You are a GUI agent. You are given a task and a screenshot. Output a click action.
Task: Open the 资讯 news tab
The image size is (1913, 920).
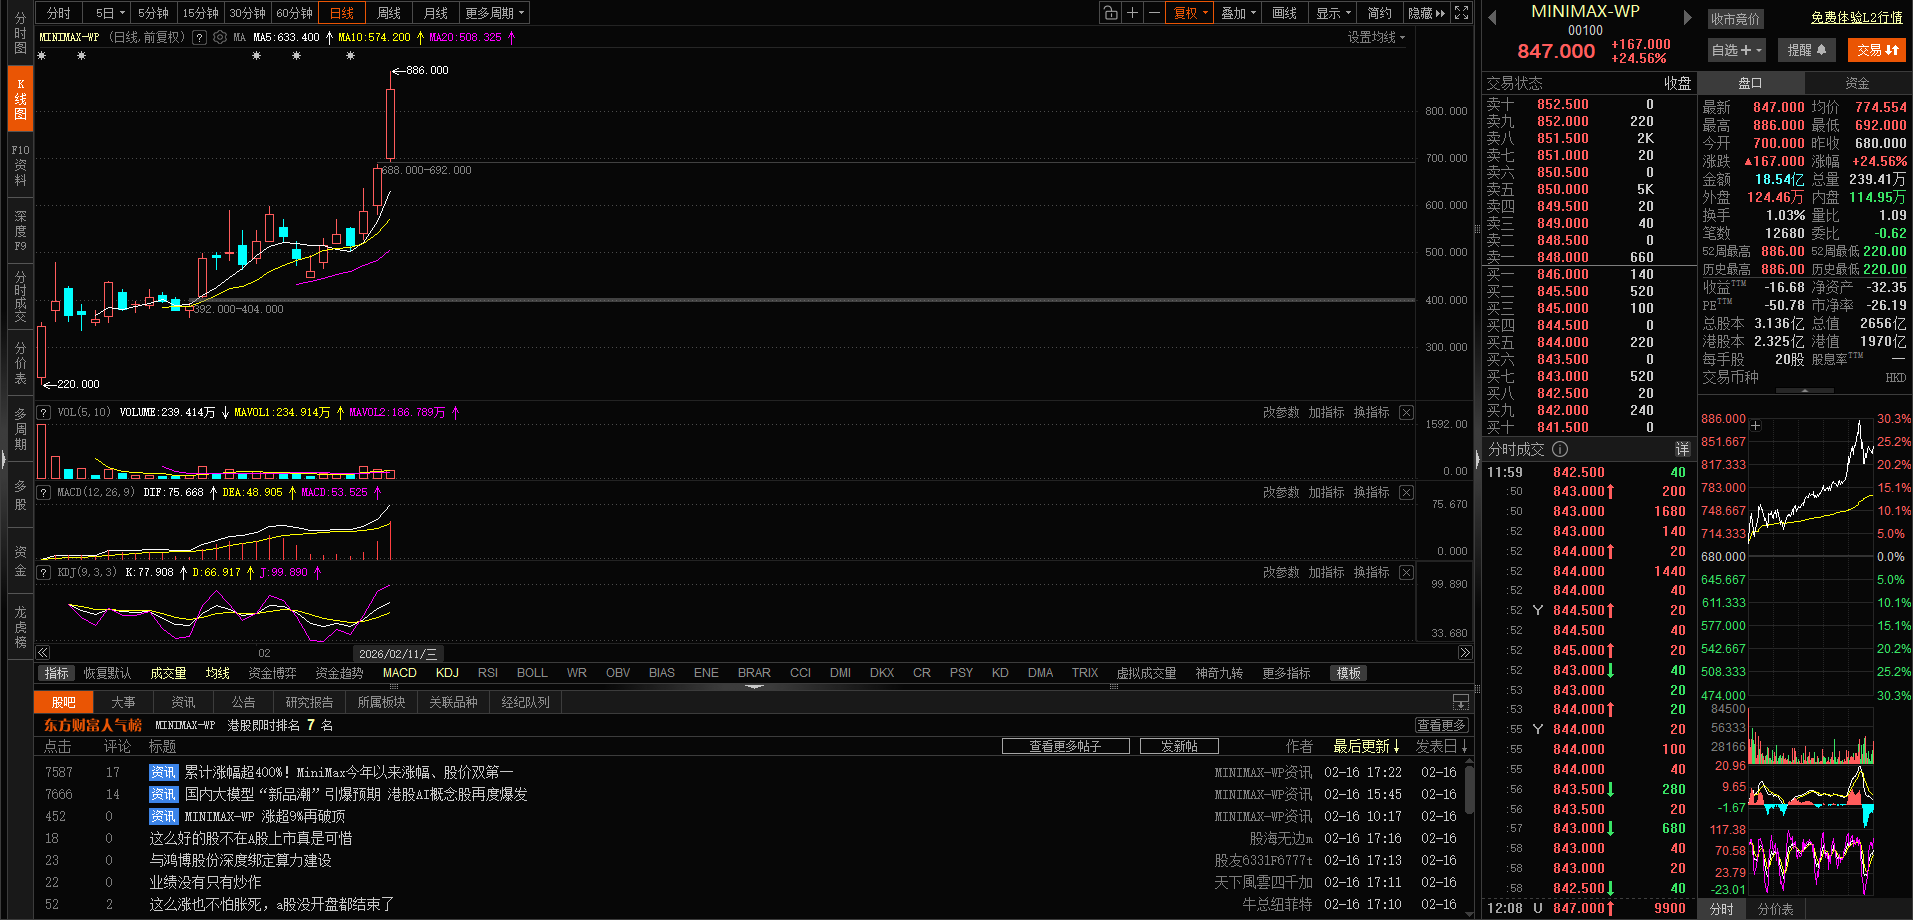click(183, 702)
